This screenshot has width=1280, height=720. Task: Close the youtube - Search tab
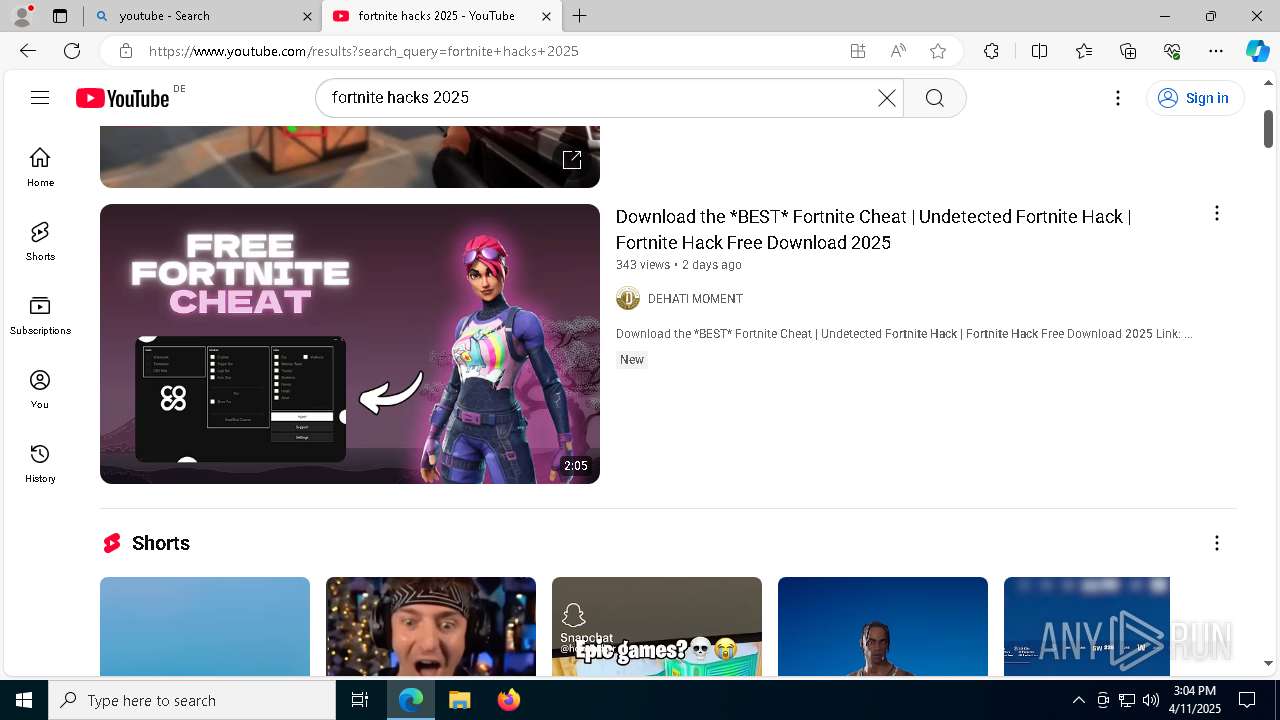pos(307,16)
